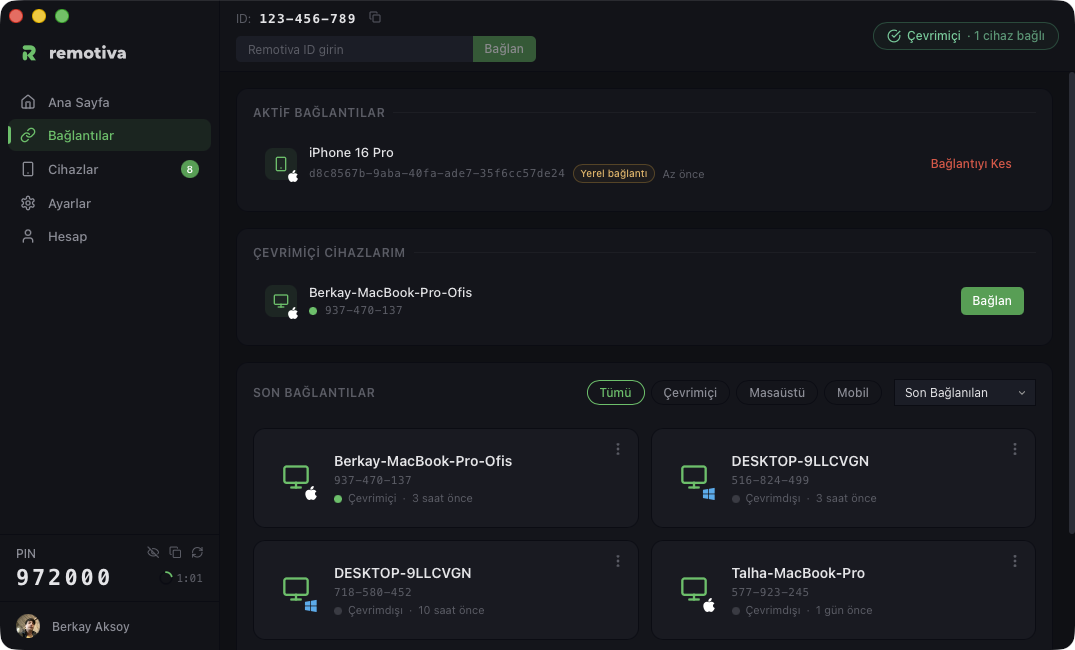Select the Masaüstü filter chip
Image resolution: width=1075 pixels, height=650 pixels.
[777, 393]
